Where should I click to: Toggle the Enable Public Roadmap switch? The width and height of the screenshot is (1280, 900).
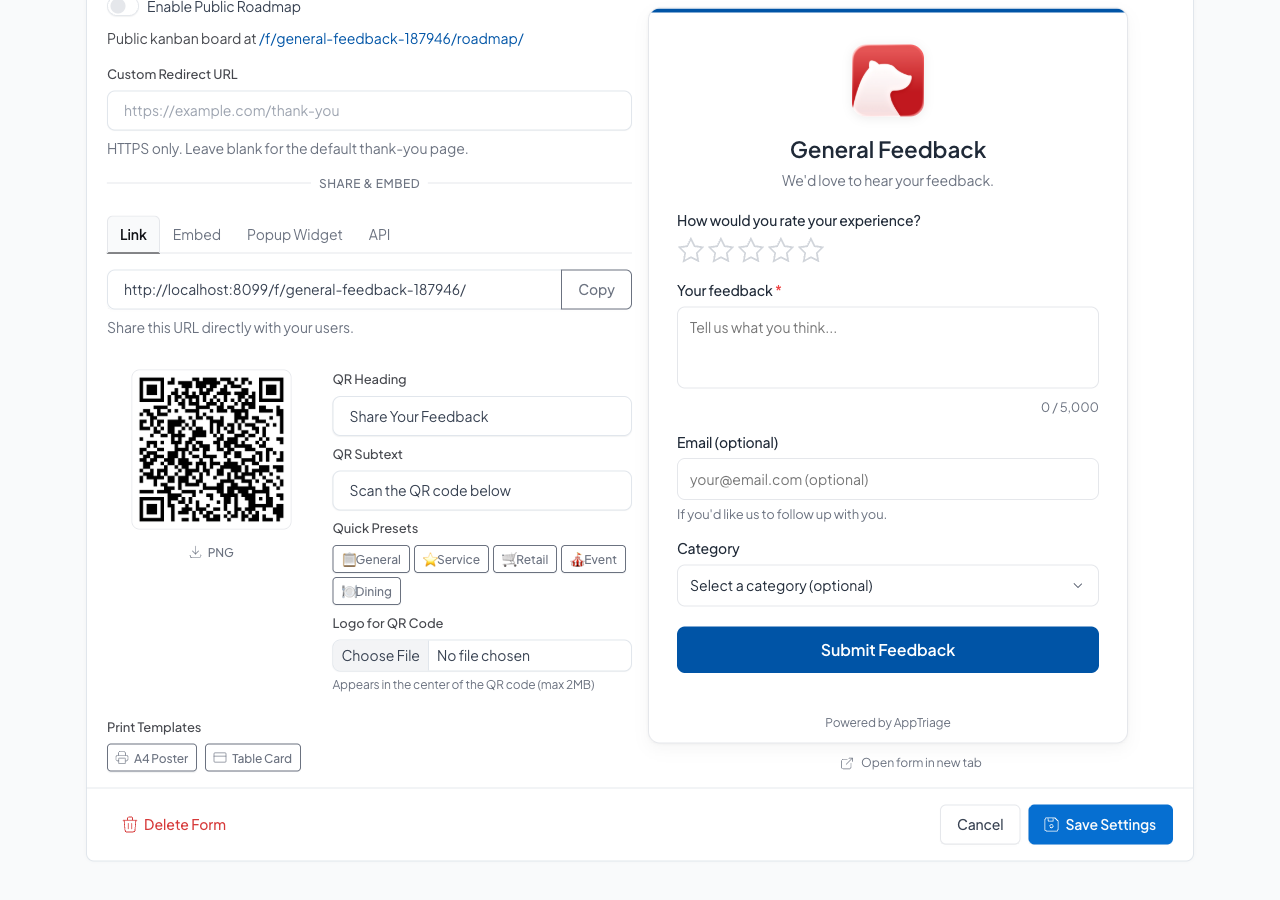click(x=121, y=6)
